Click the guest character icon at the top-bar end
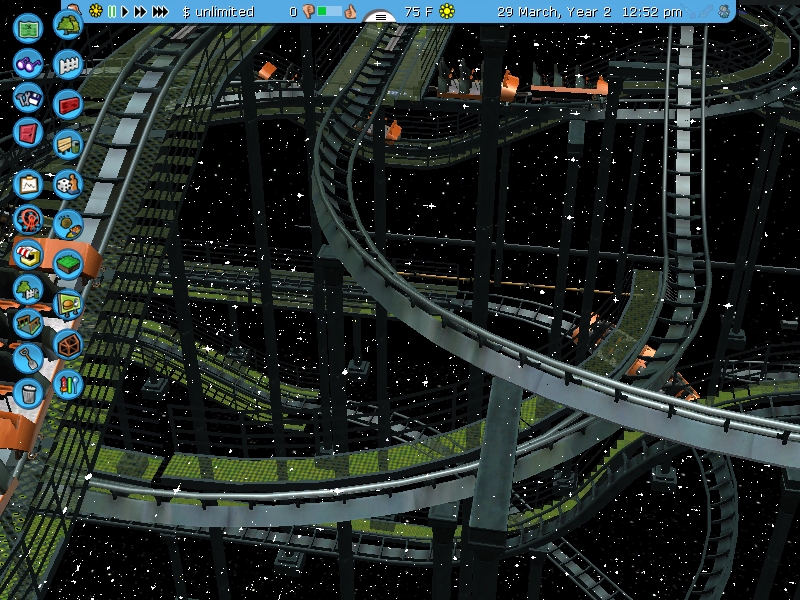This screenshot has height=600, width=800. pyautogui.click(x=724, y=11)
